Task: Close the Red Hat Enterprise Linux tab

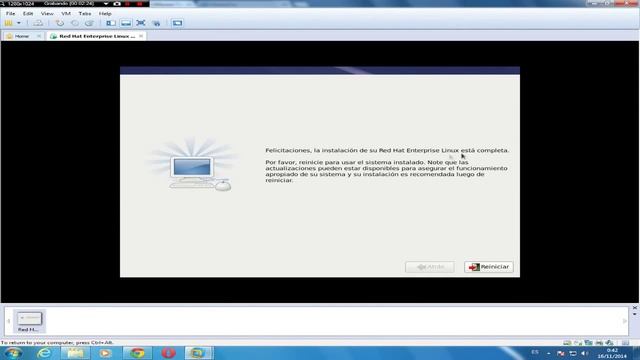Action: (x=141, y=36)
